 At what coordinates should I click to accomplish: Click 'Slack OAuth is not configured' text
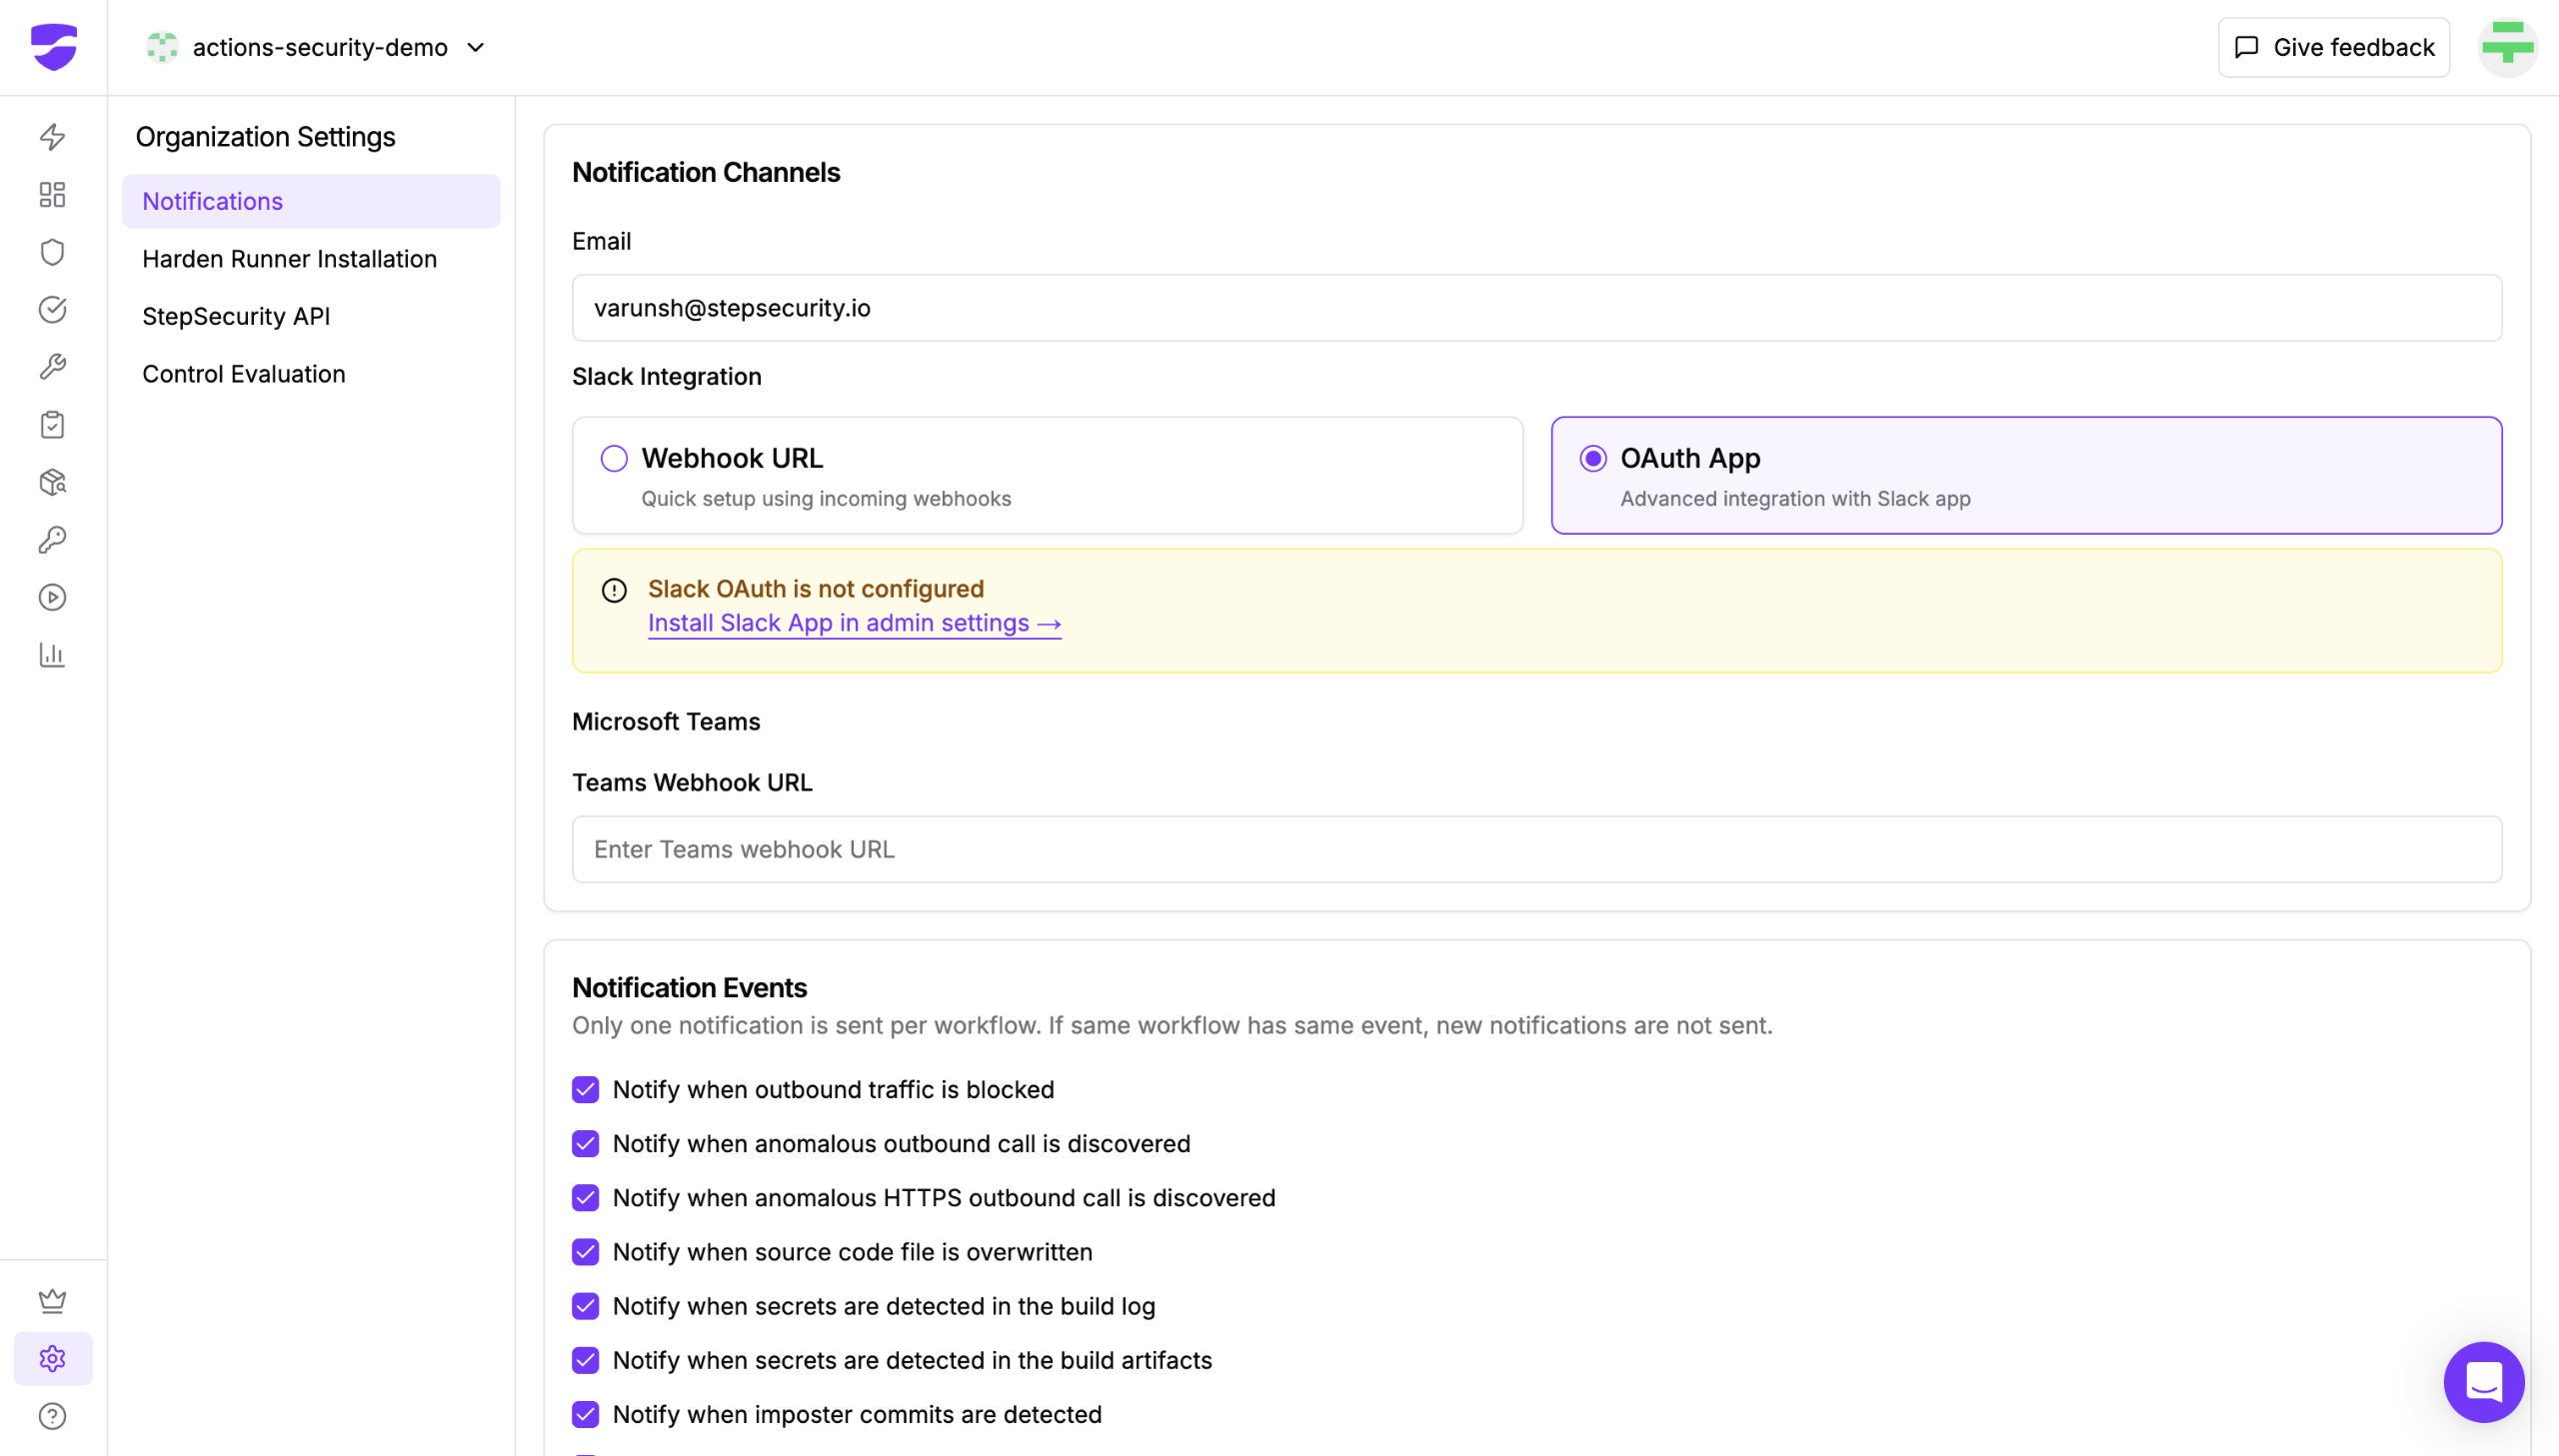[x=816, y=589]
